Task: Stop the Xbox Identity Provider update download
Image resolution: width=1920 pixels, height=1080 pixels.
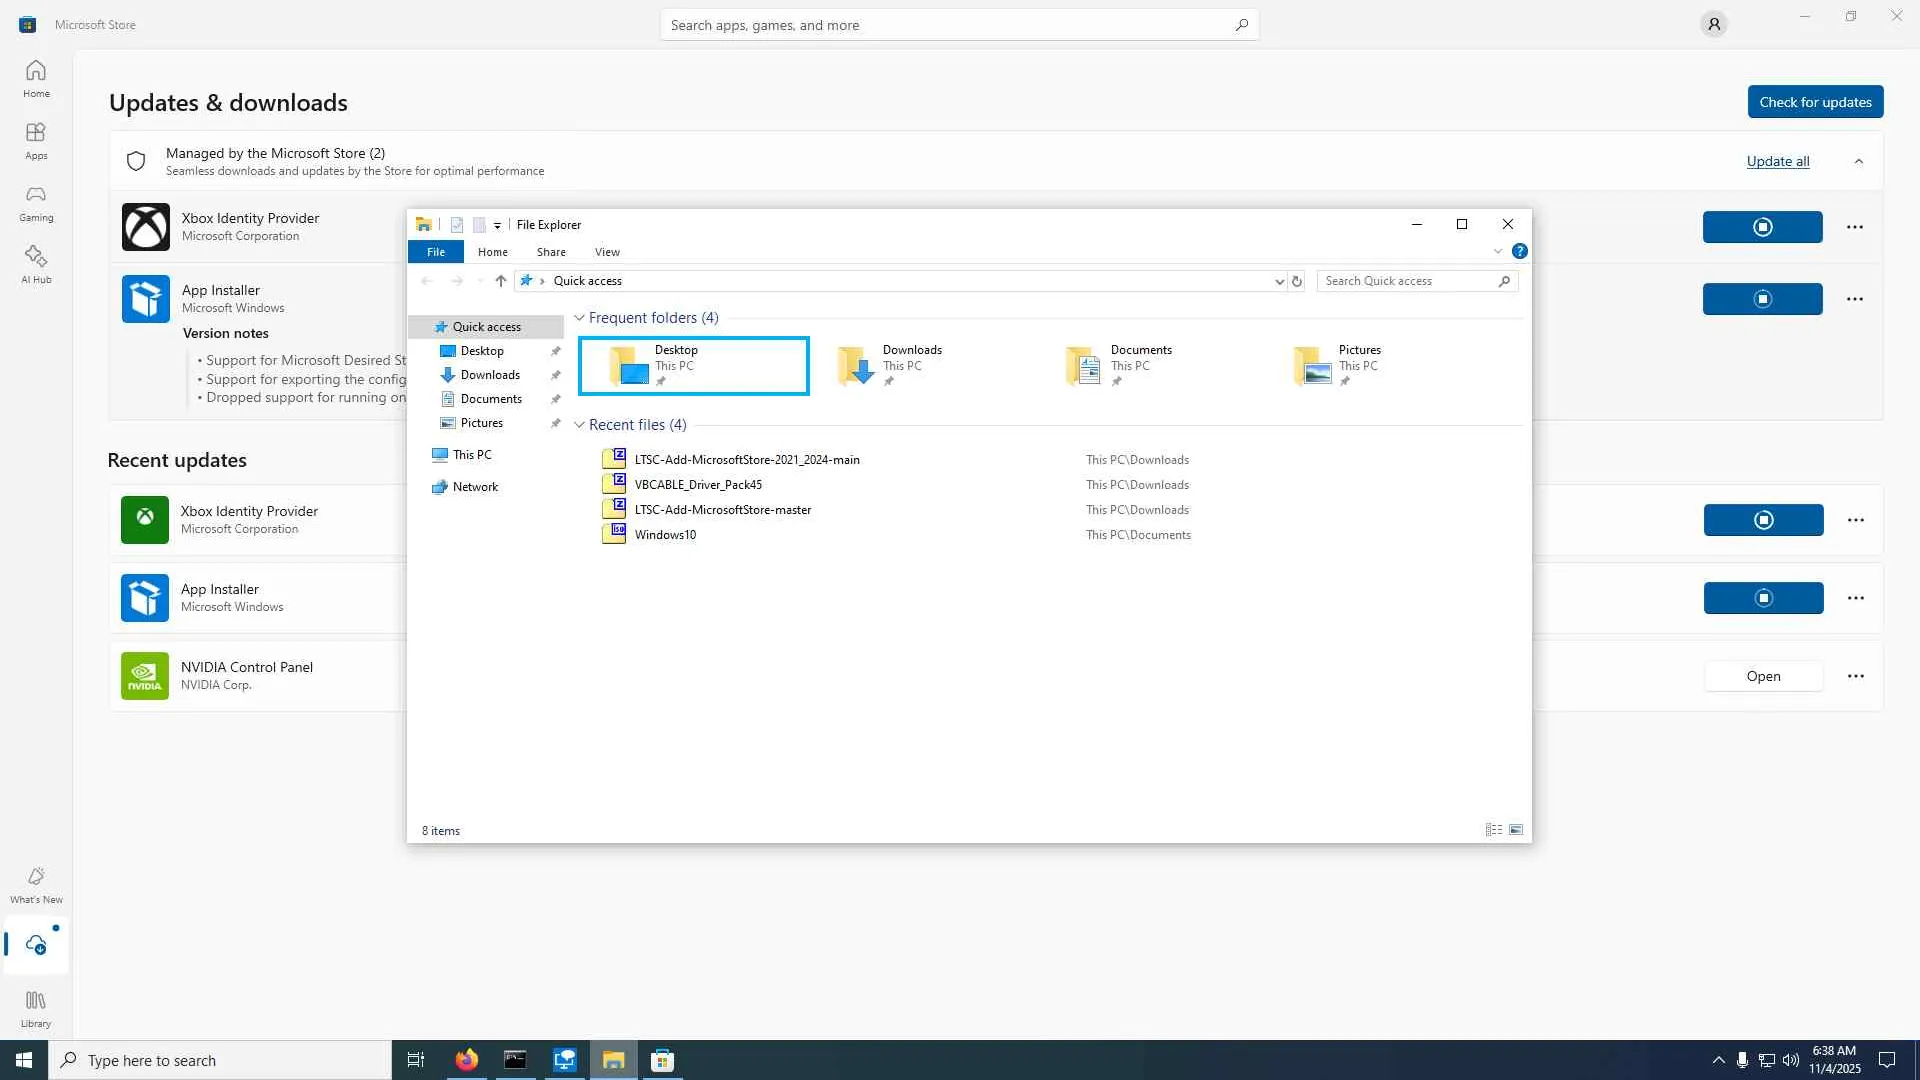Action: point(1762,227)
